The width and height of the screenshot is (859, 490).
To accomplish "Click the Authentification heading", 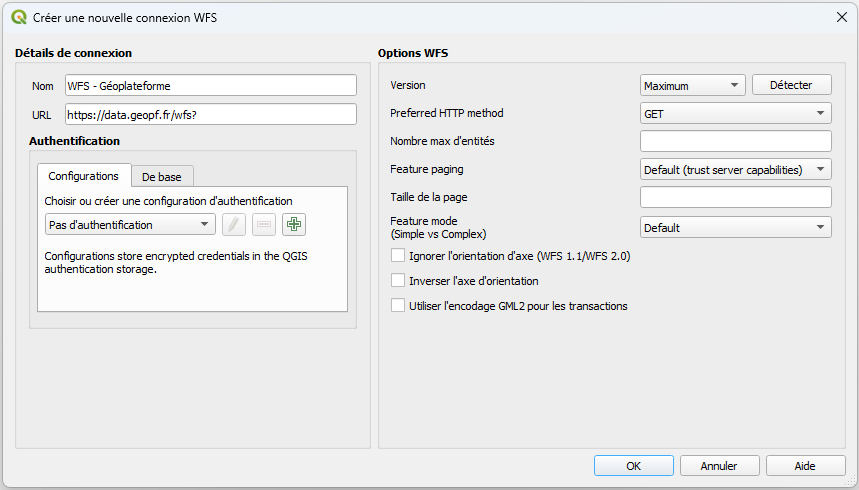I will 75,141.
